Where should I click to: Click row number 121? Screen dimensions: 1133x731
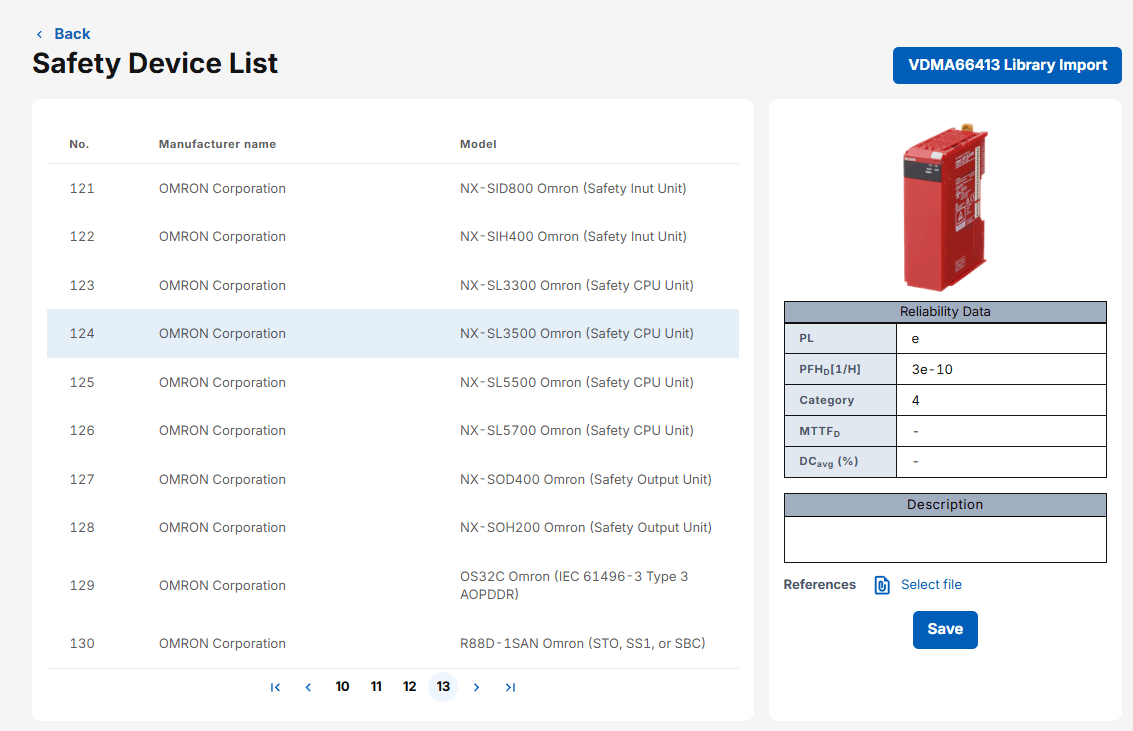(82, 189)
